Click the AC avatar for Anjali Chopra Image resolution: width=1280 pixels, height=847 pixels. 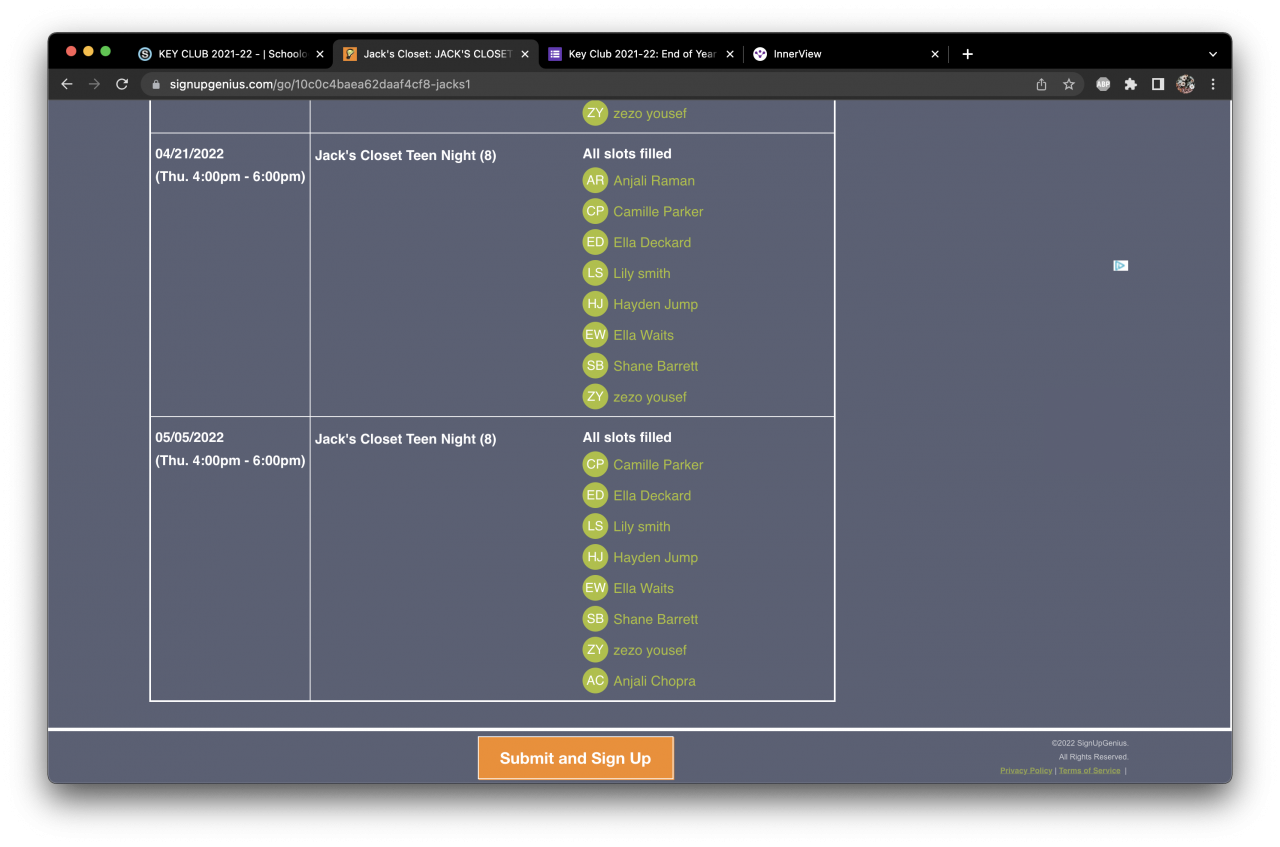pos(595,680)
